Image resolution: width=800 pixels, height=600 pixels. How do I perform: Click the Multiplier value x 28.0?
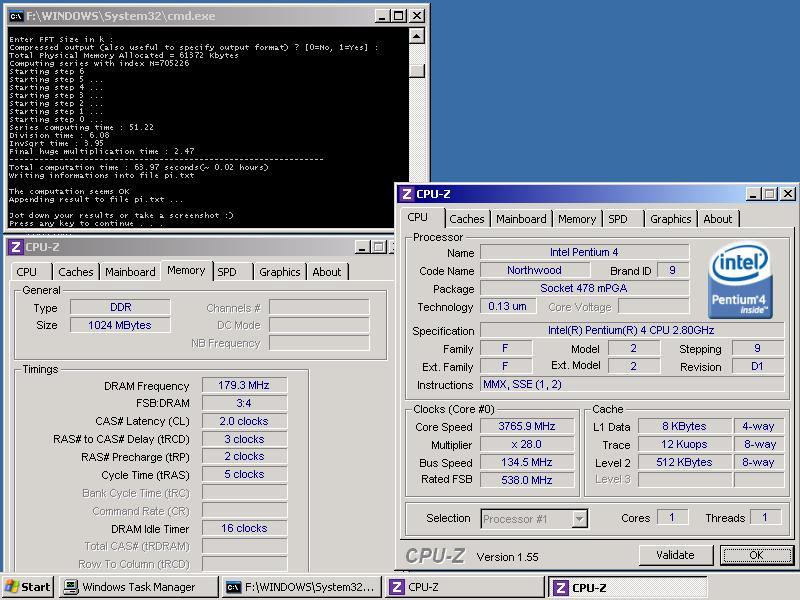pyautogui.click(x=527, y=444)
